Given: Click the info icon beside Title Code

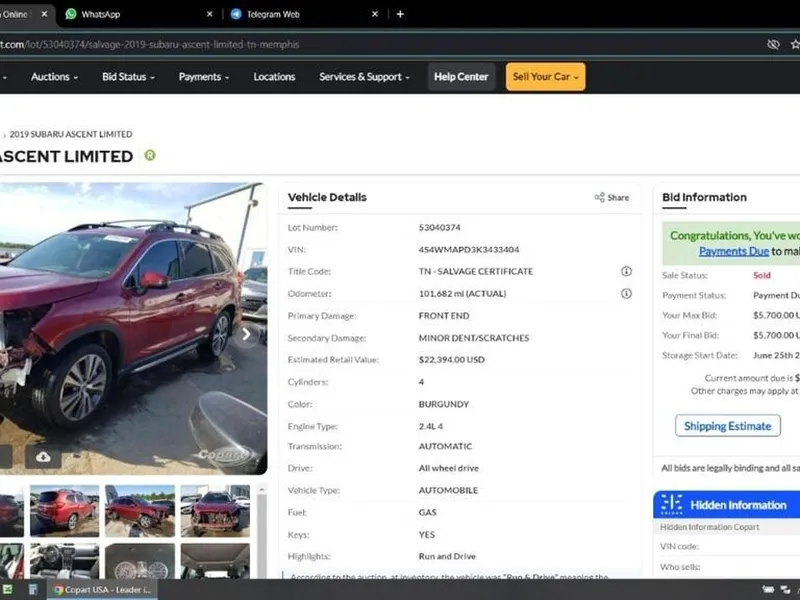Looking at the screenshot, I should pos(626,271).
